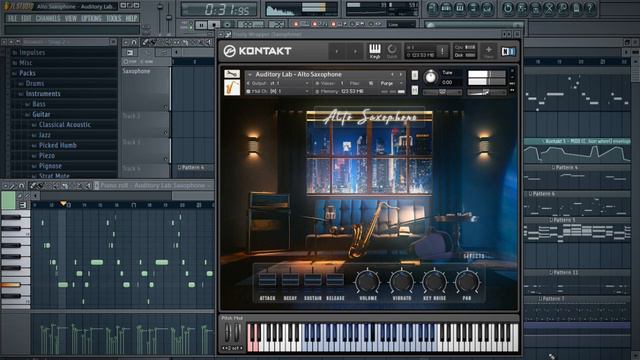The width and height of the screenshot is (640, 360).
Task: Click the magnet snap icon in playlist toolbar
Action: coord(134,42)
